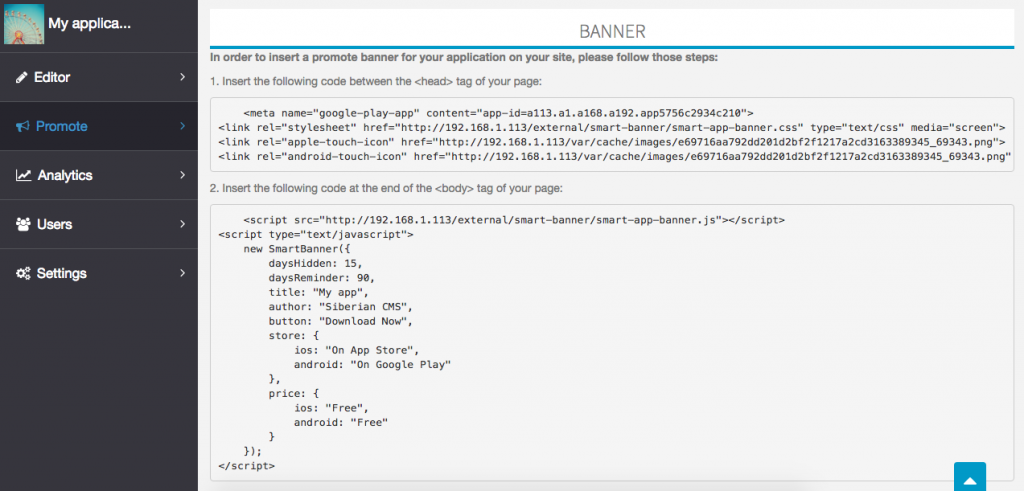Open the Editor menu label
Viewport: 1024px width, 491px height.
(x=52, y=77)
